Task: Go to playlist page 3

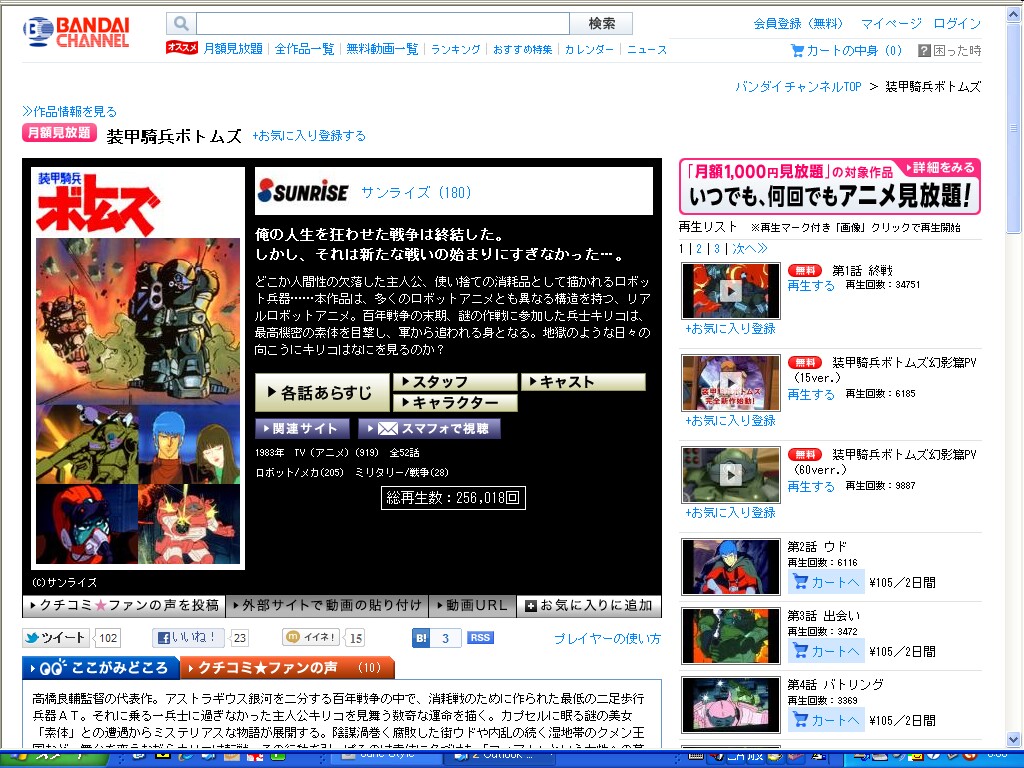Action: click(716, 248)
